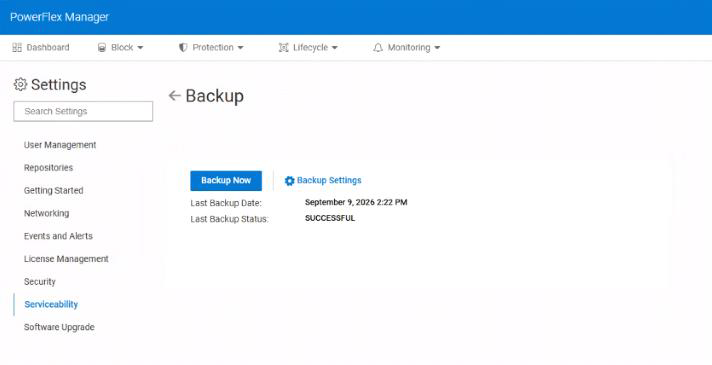712x365 pixels.
Task: Open the Monitoring menu
Action: pos(407,48)
